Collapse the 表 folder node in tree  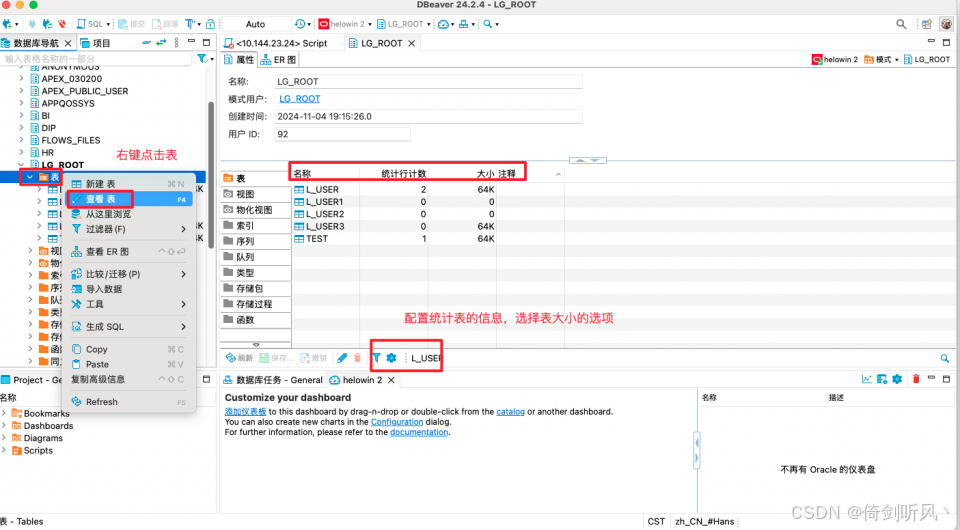coord(29,177)
